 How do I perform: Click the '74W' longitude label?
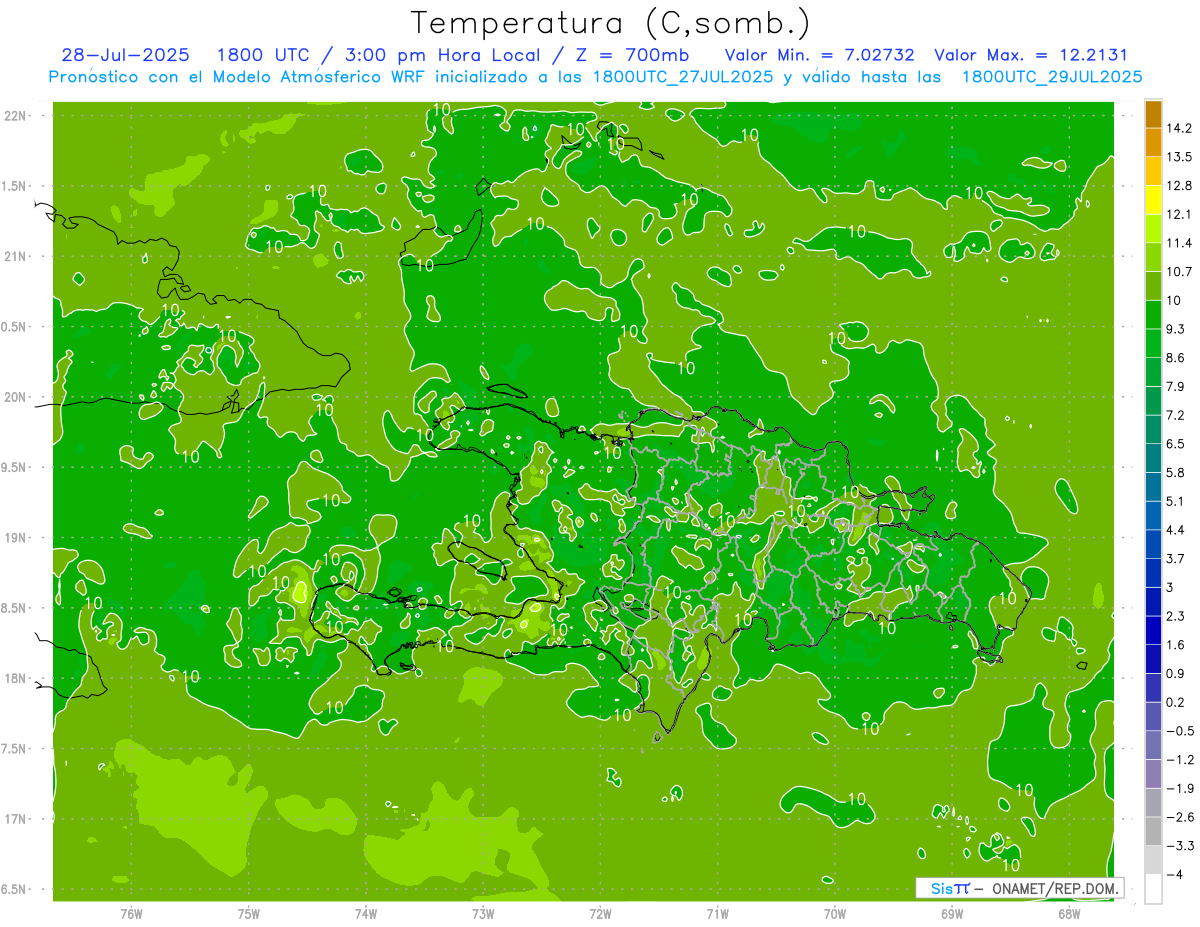tap(366, 913)
